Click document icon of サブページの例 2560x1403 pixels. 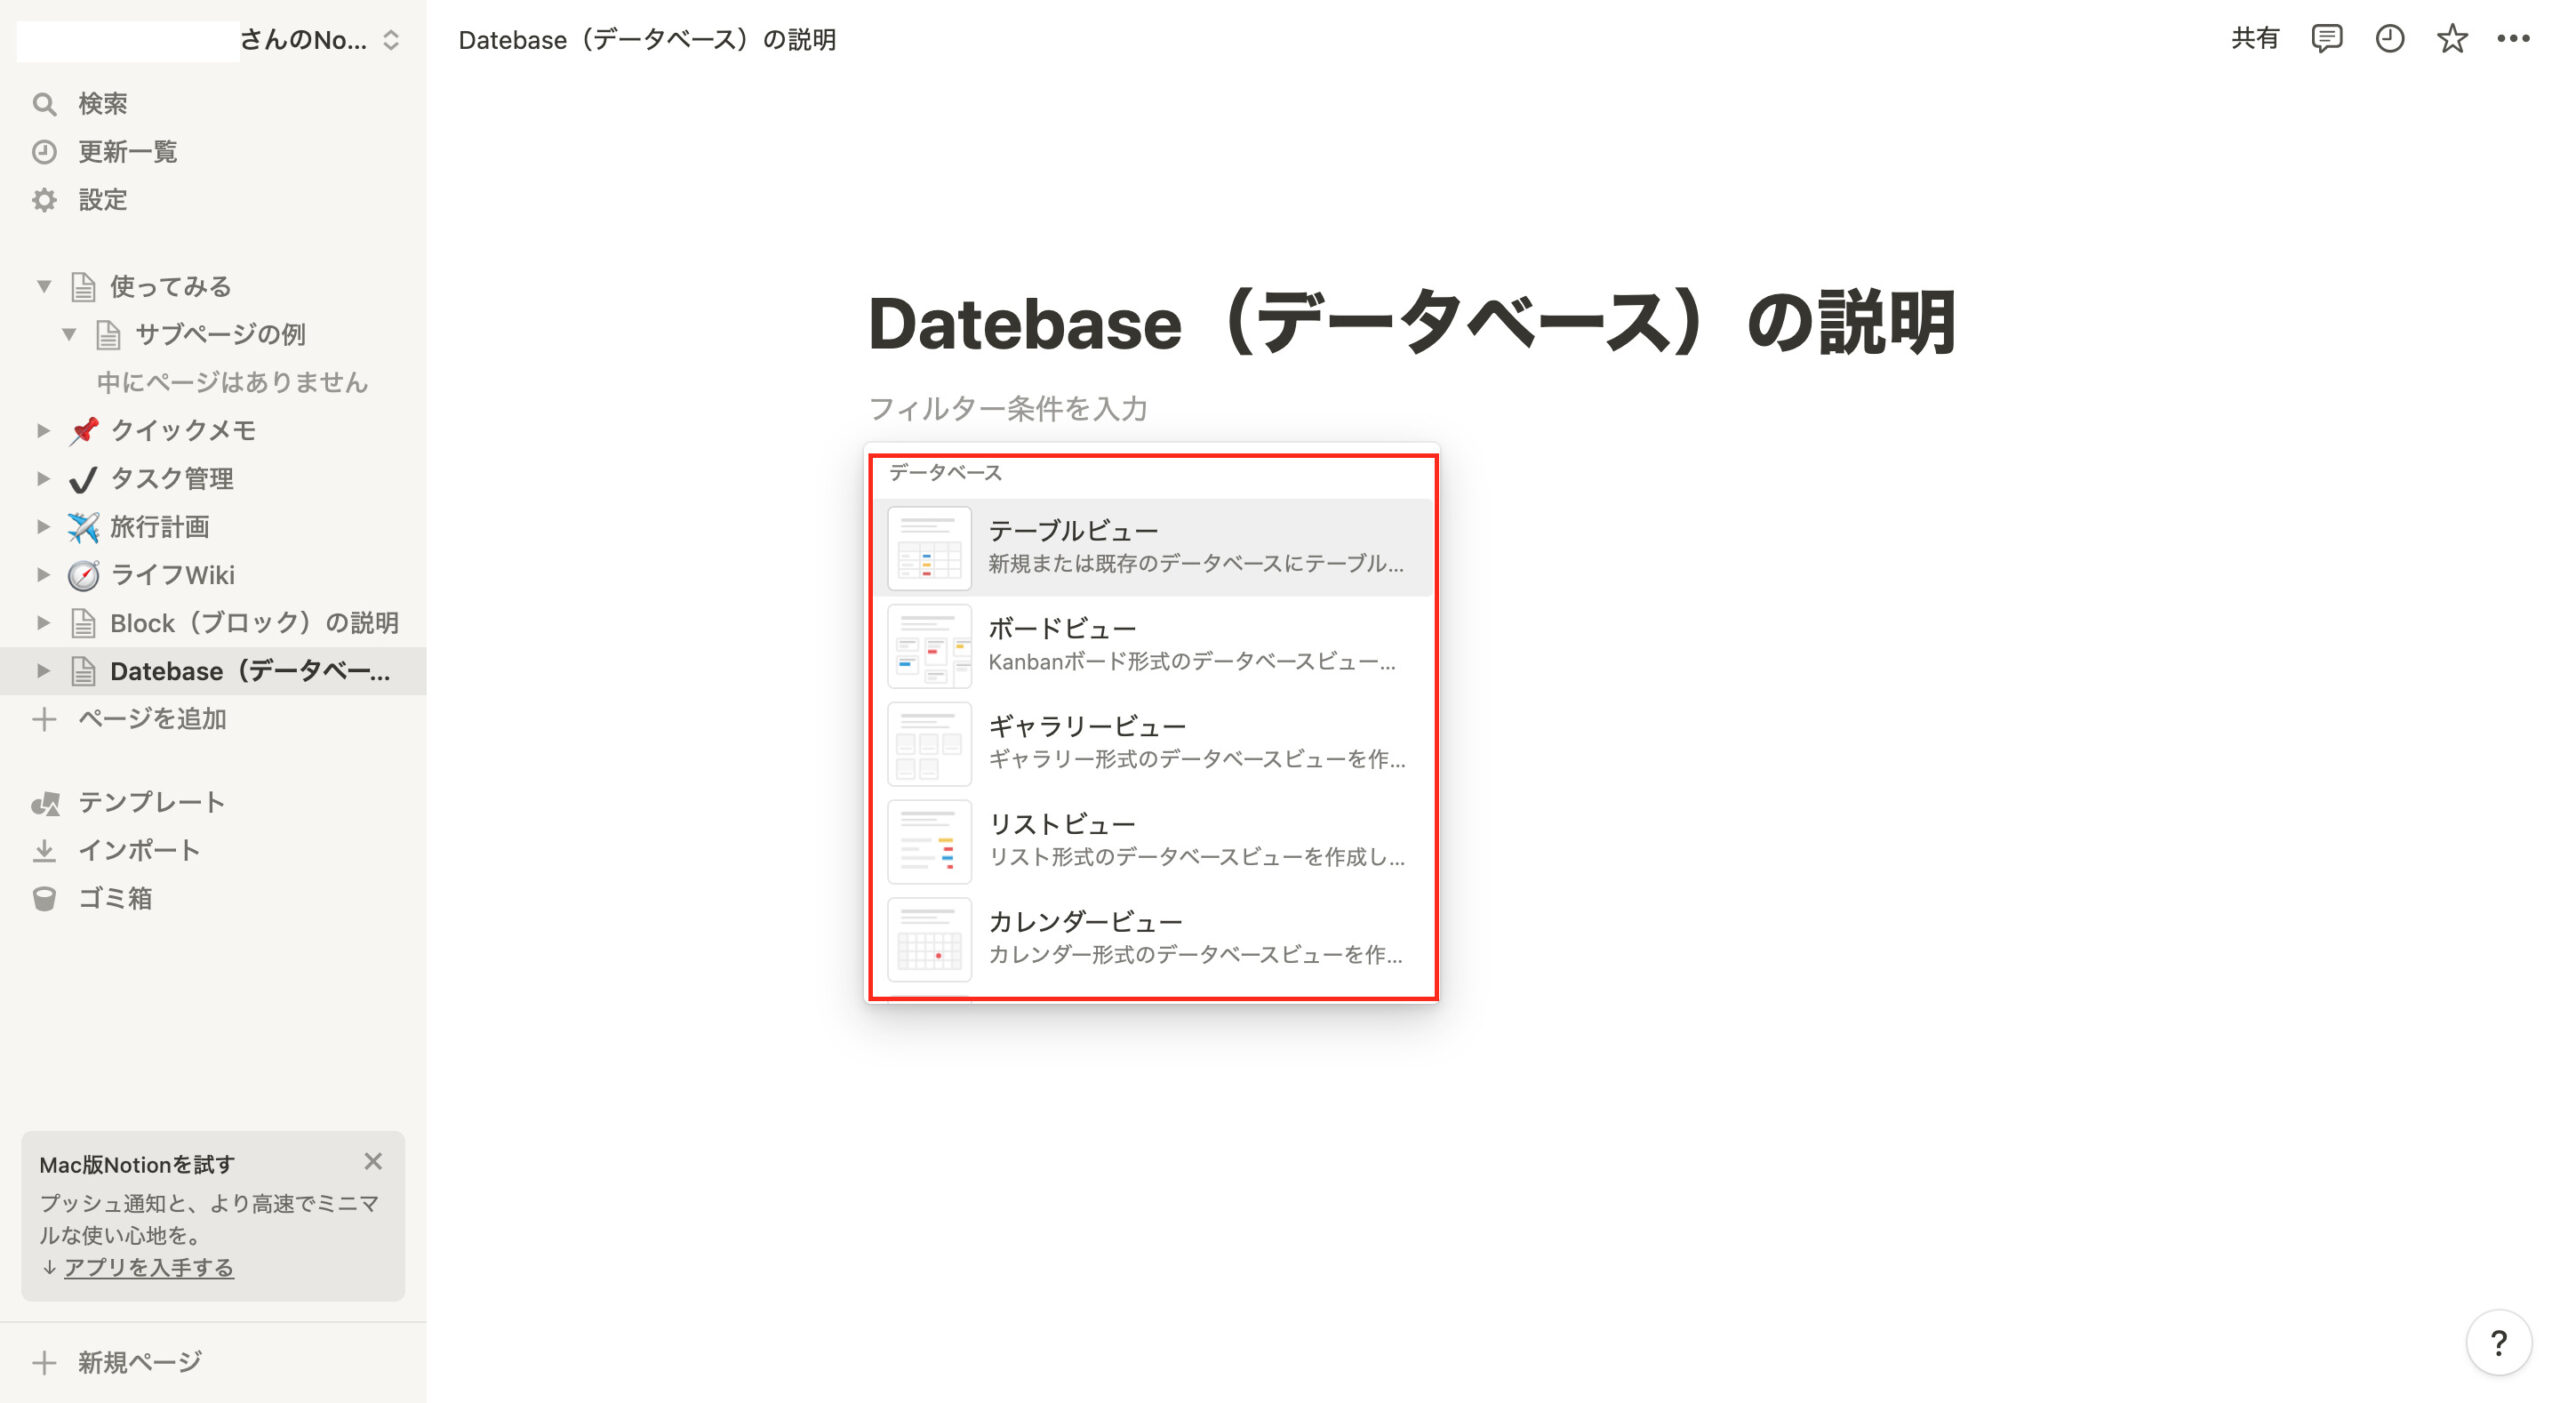pyautogui.click(x=108, y=335)
